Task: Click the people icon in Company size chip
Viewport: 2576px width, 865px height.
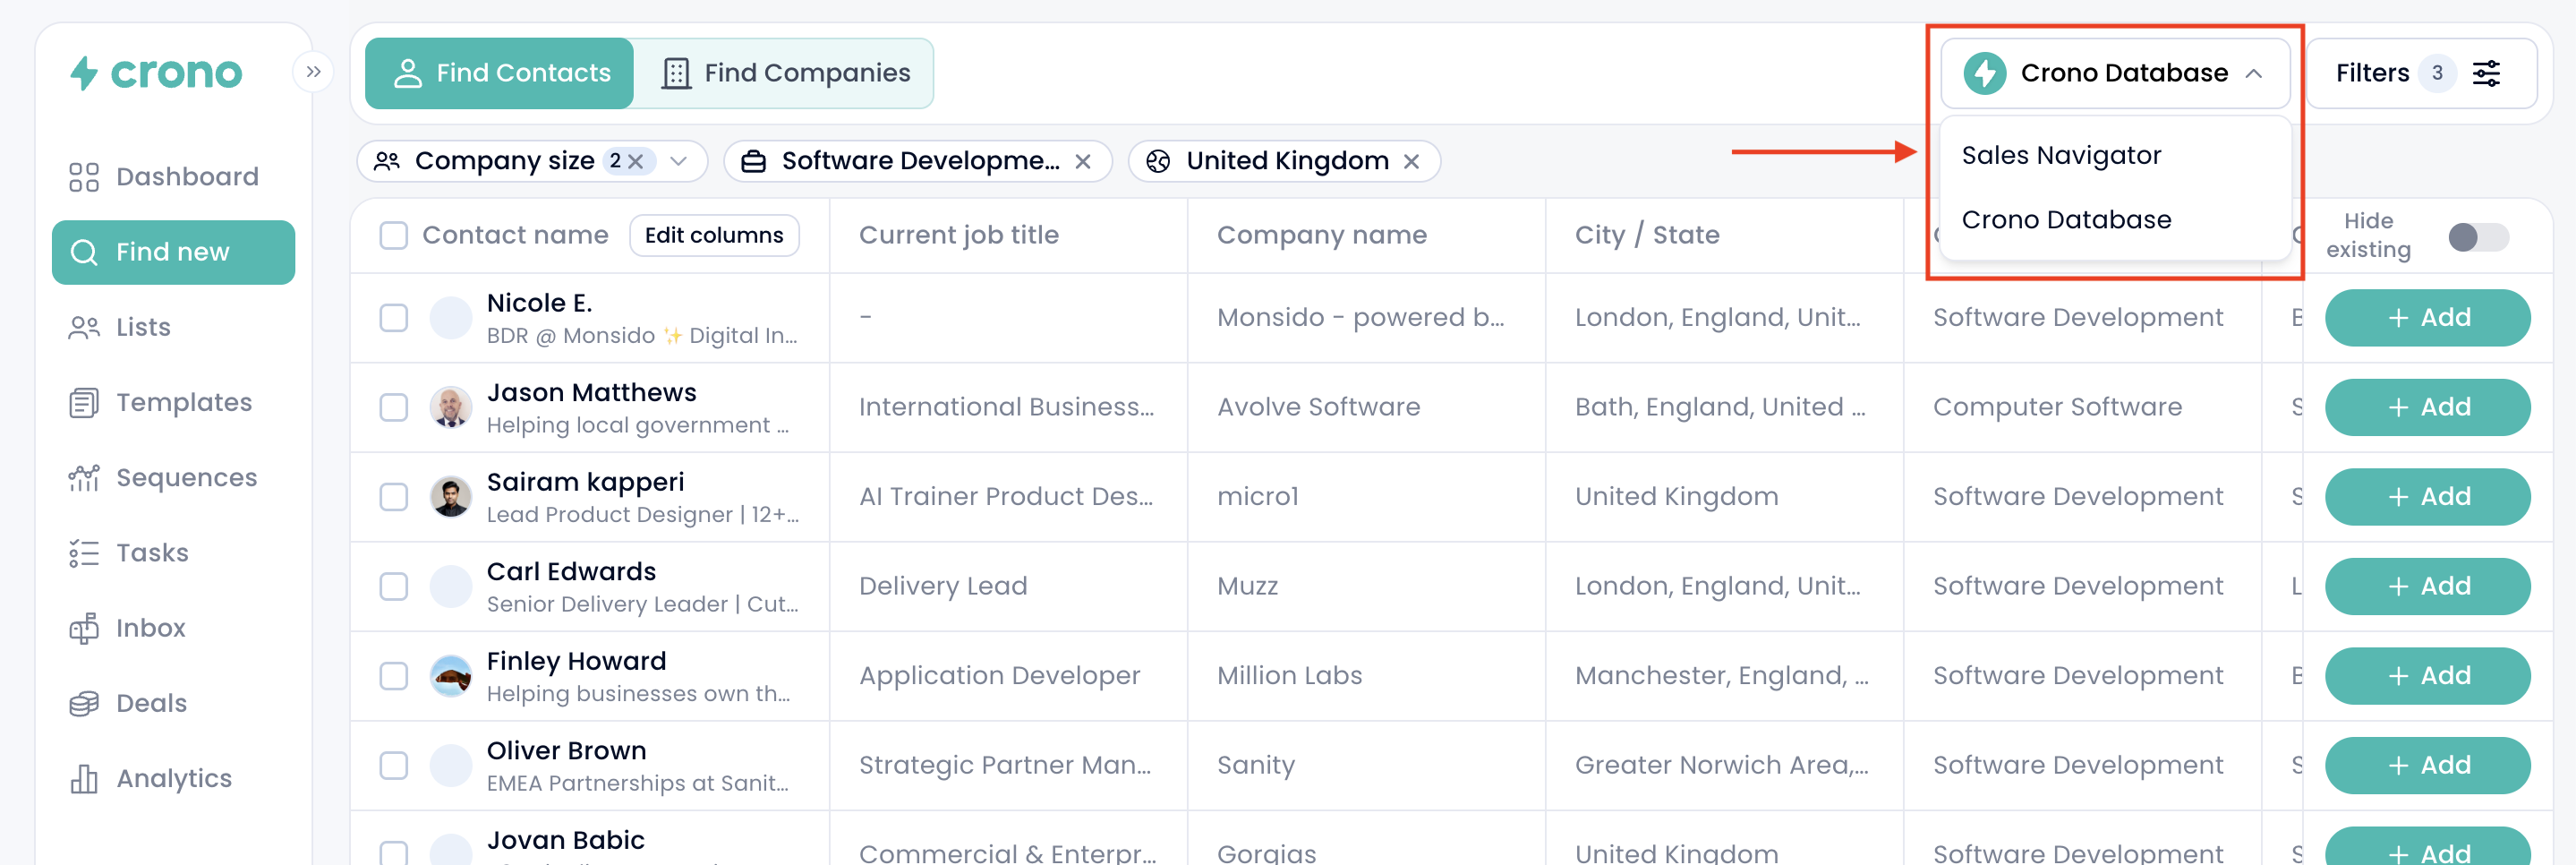Action: click(387, 162)
